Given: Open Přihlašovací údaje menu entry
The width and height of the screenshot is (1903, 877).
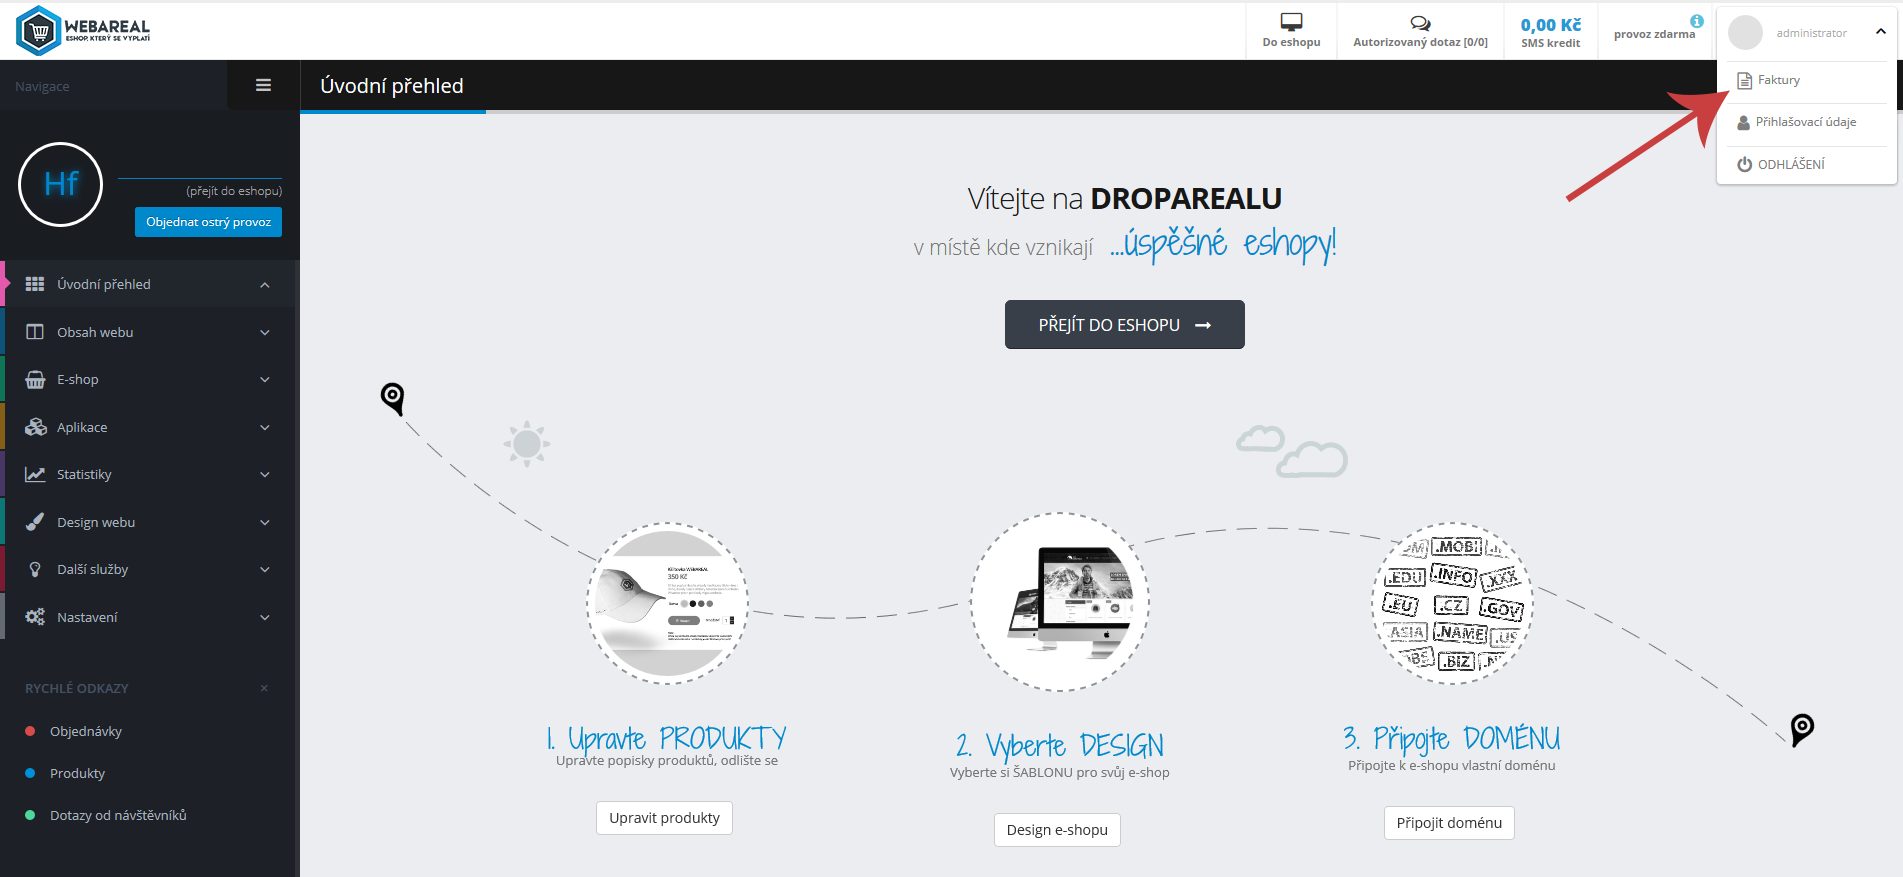Looking at the screenshot, I should point(1806,122).
